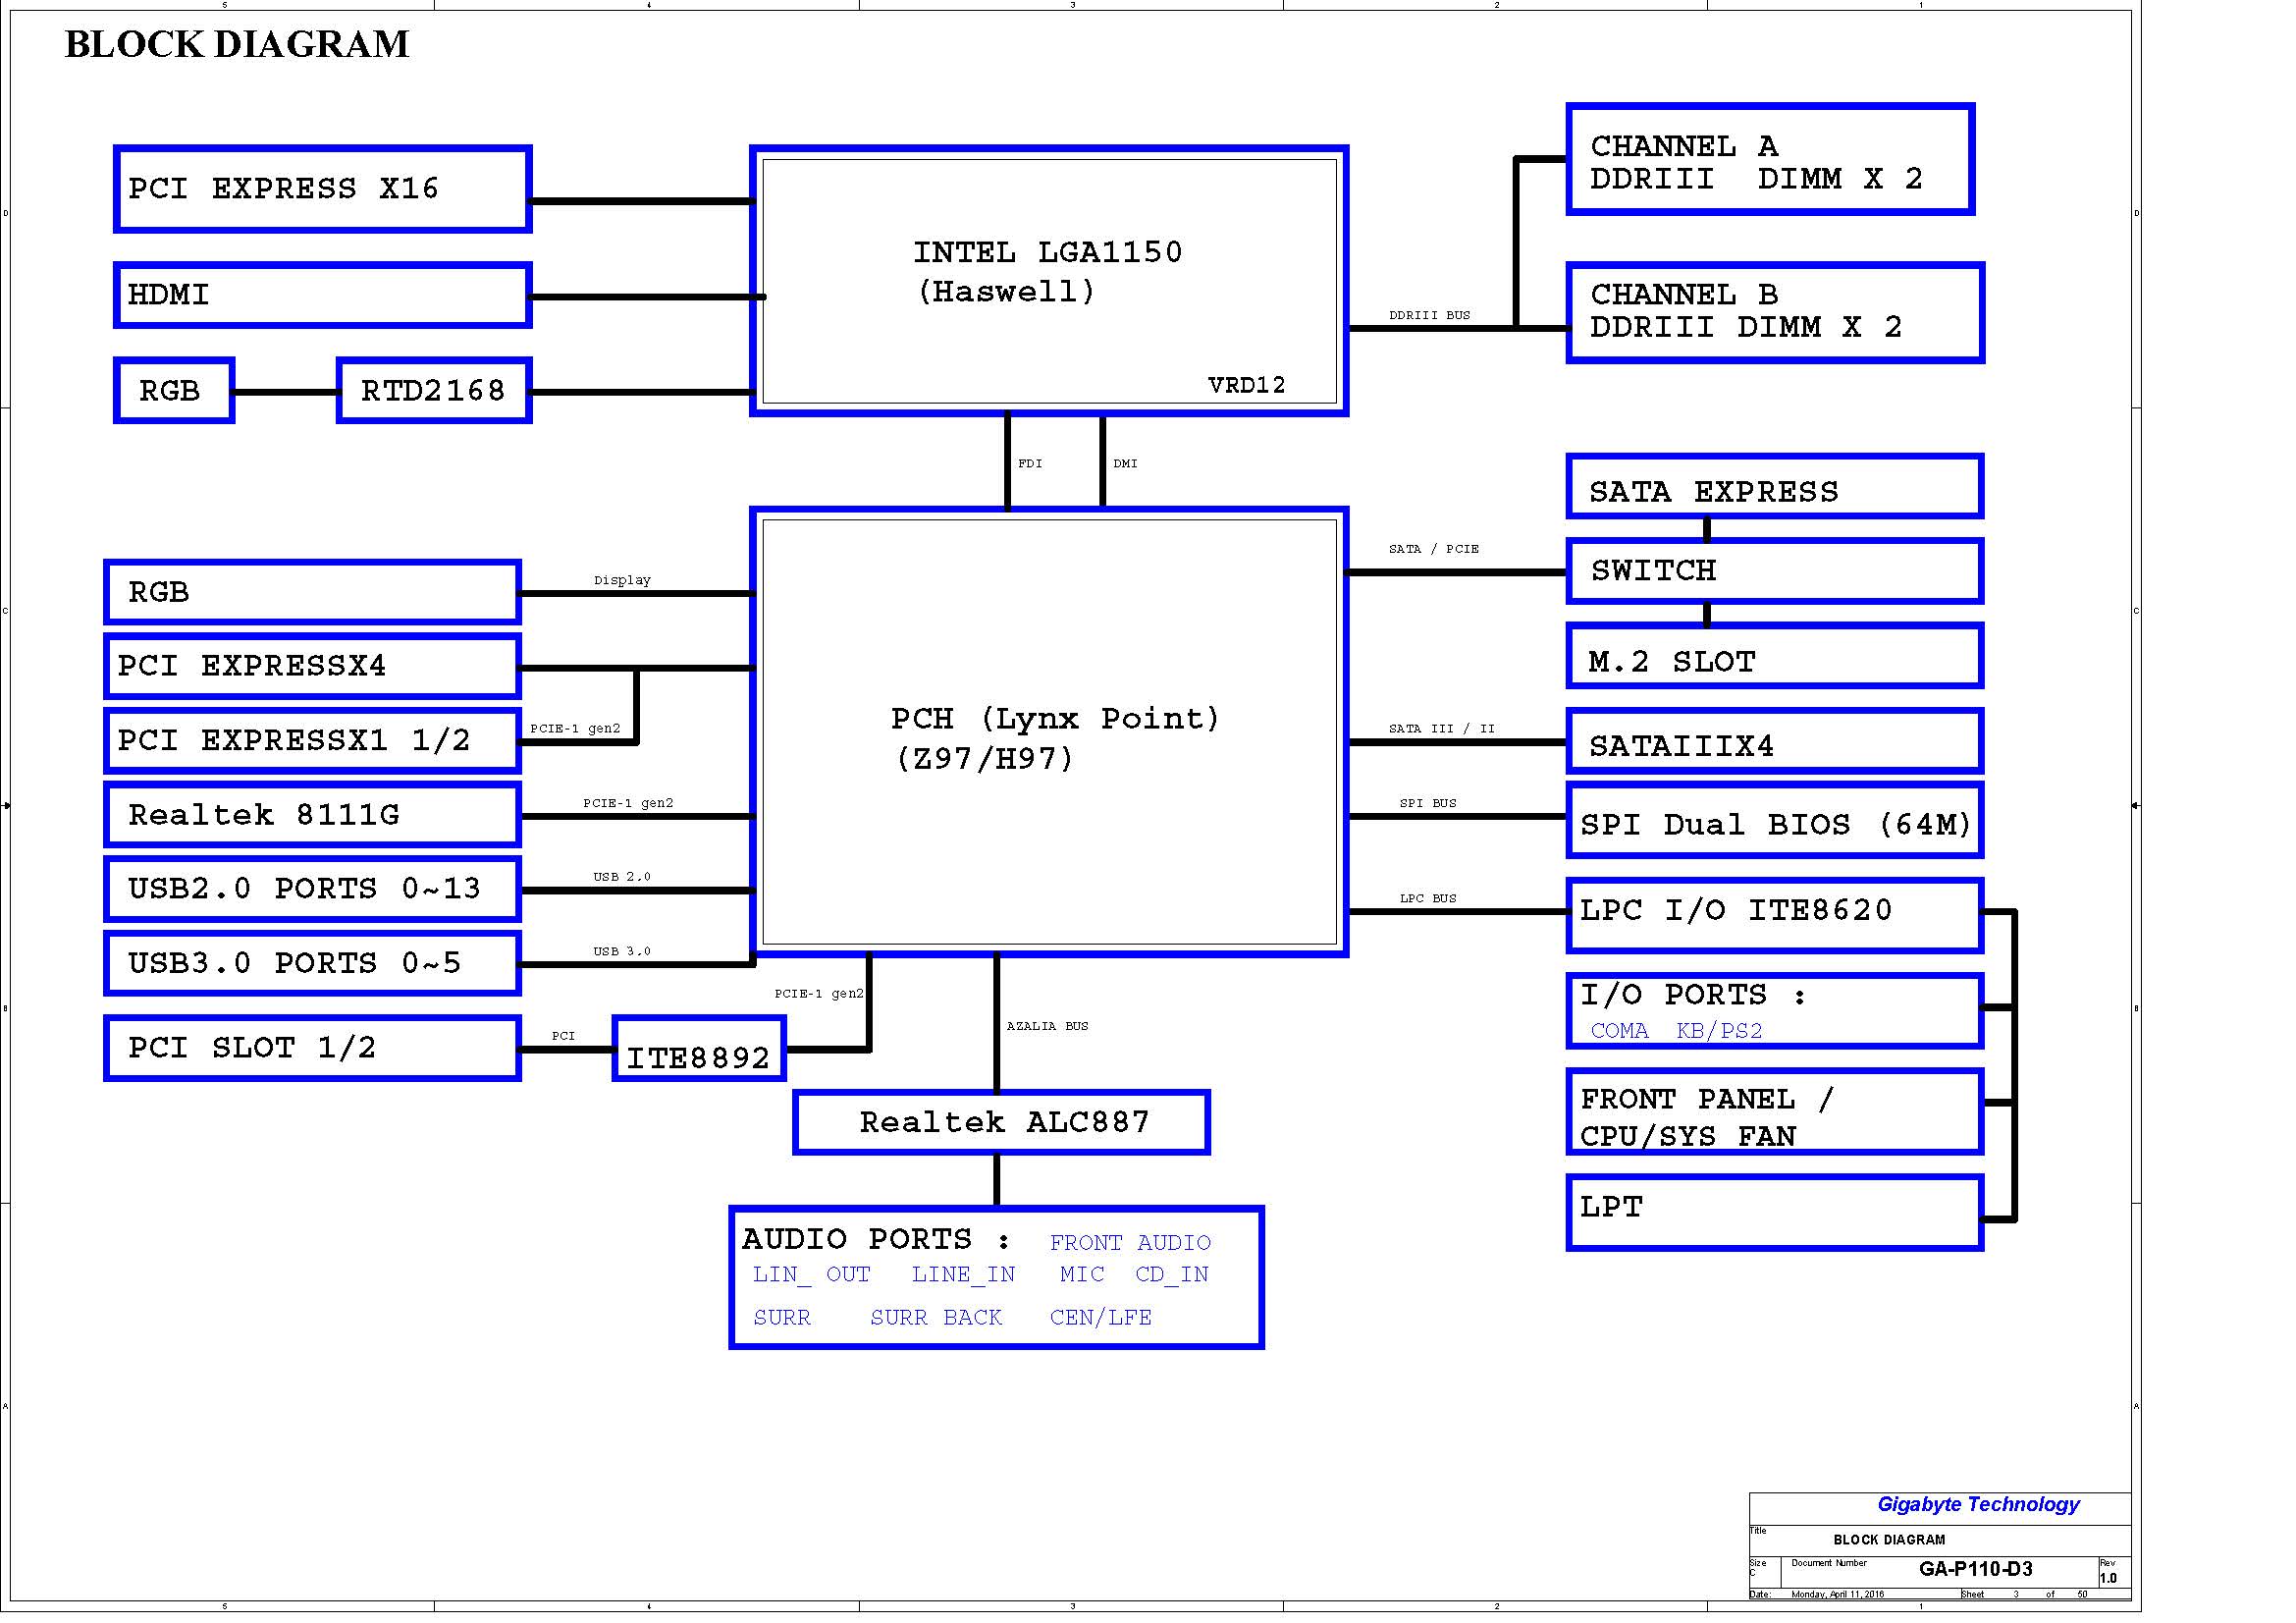Click the INTEL LGA1150 Haswell block
Screen dimensions: 2296x1623
point(1049,280)
